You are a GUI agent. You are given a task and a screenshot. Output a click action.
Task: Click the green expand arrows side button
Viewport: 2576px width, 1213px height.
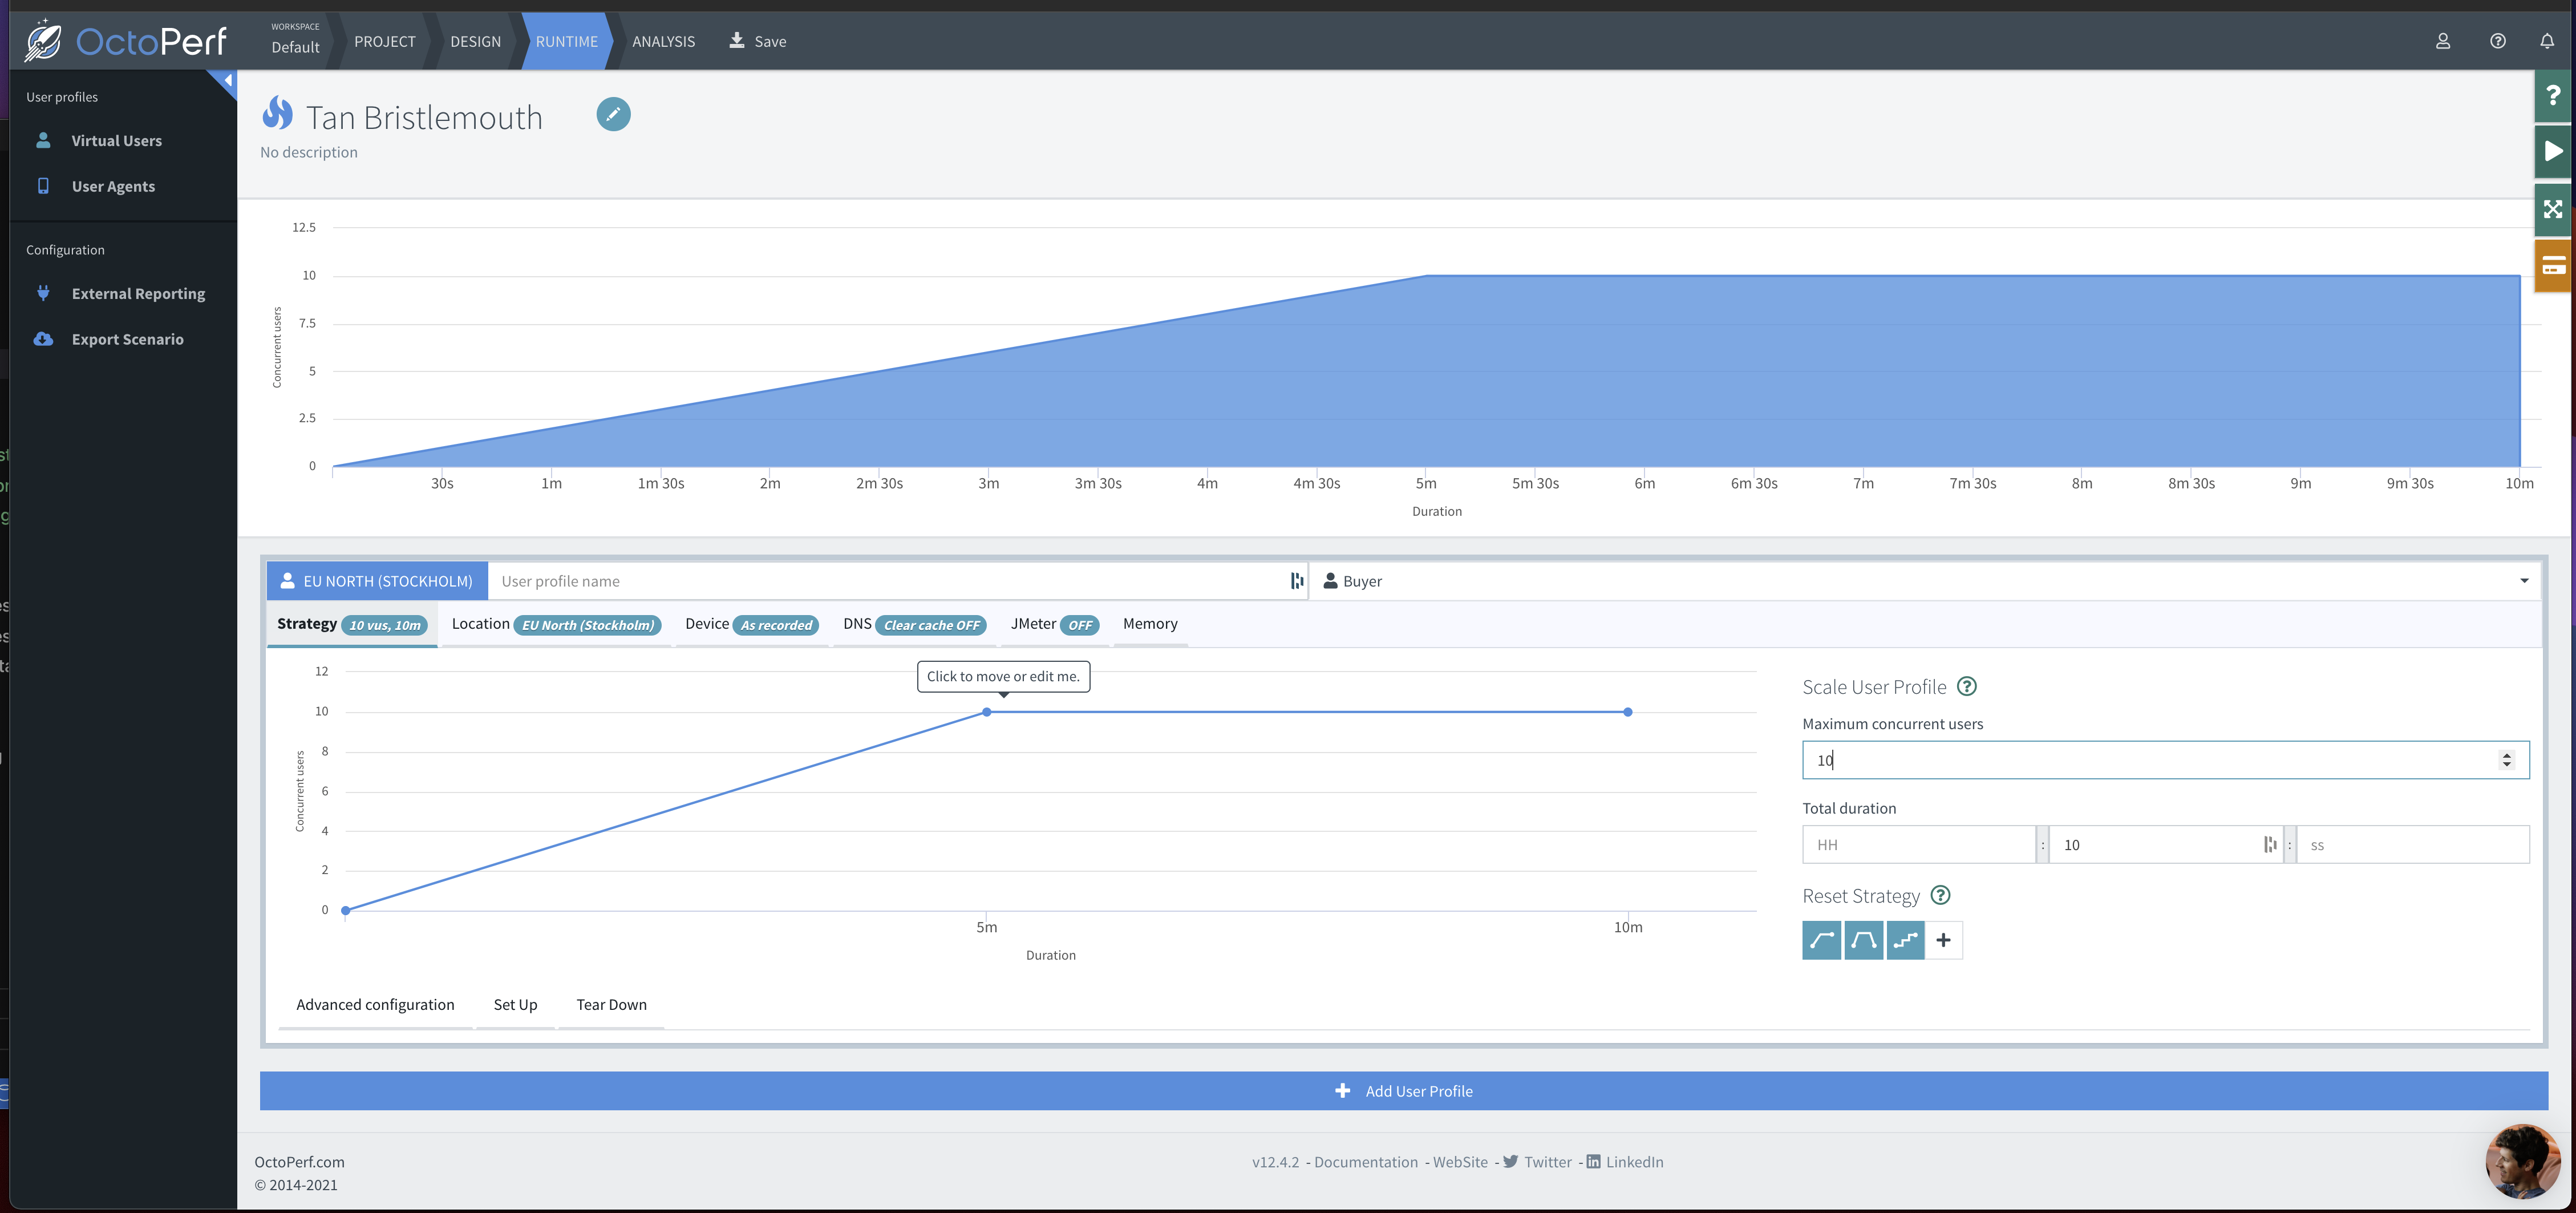[x=2553, y=209]
